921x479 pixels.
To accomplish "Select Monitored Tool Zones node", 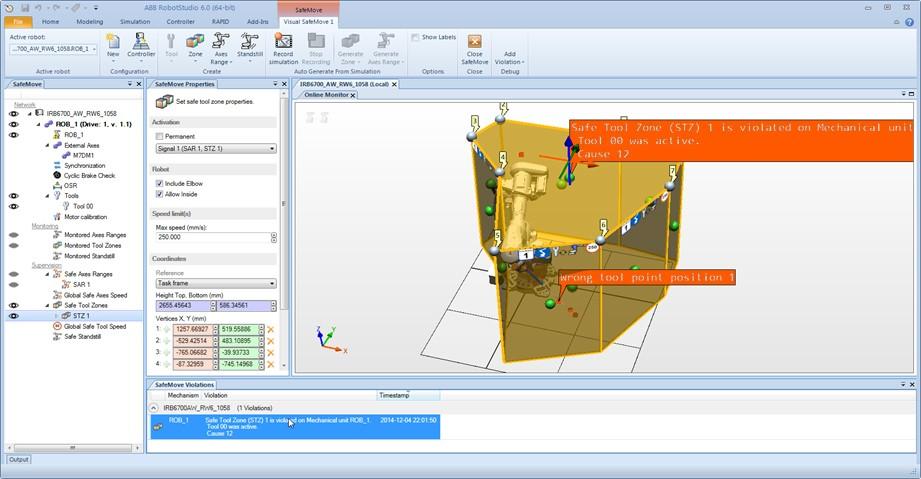I will (92, 246).
